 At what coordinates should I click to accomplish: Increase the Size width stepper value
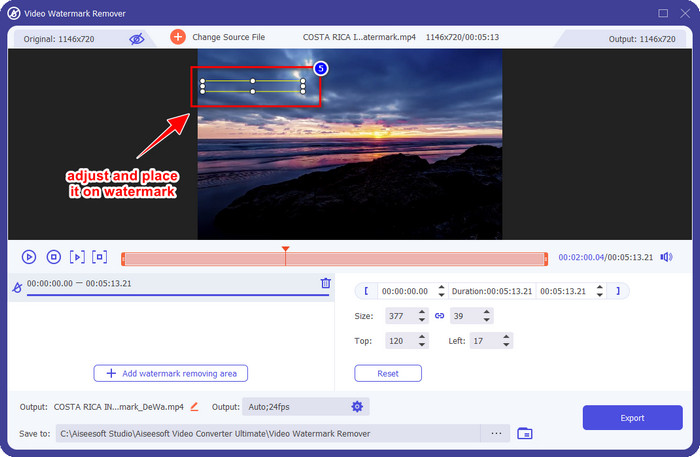coord(423,312)
